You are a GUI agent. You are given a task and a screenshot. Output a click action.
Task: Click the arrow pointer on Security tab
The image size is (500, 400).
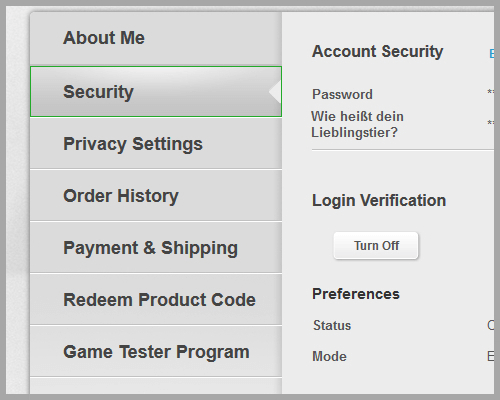[275, 91]
